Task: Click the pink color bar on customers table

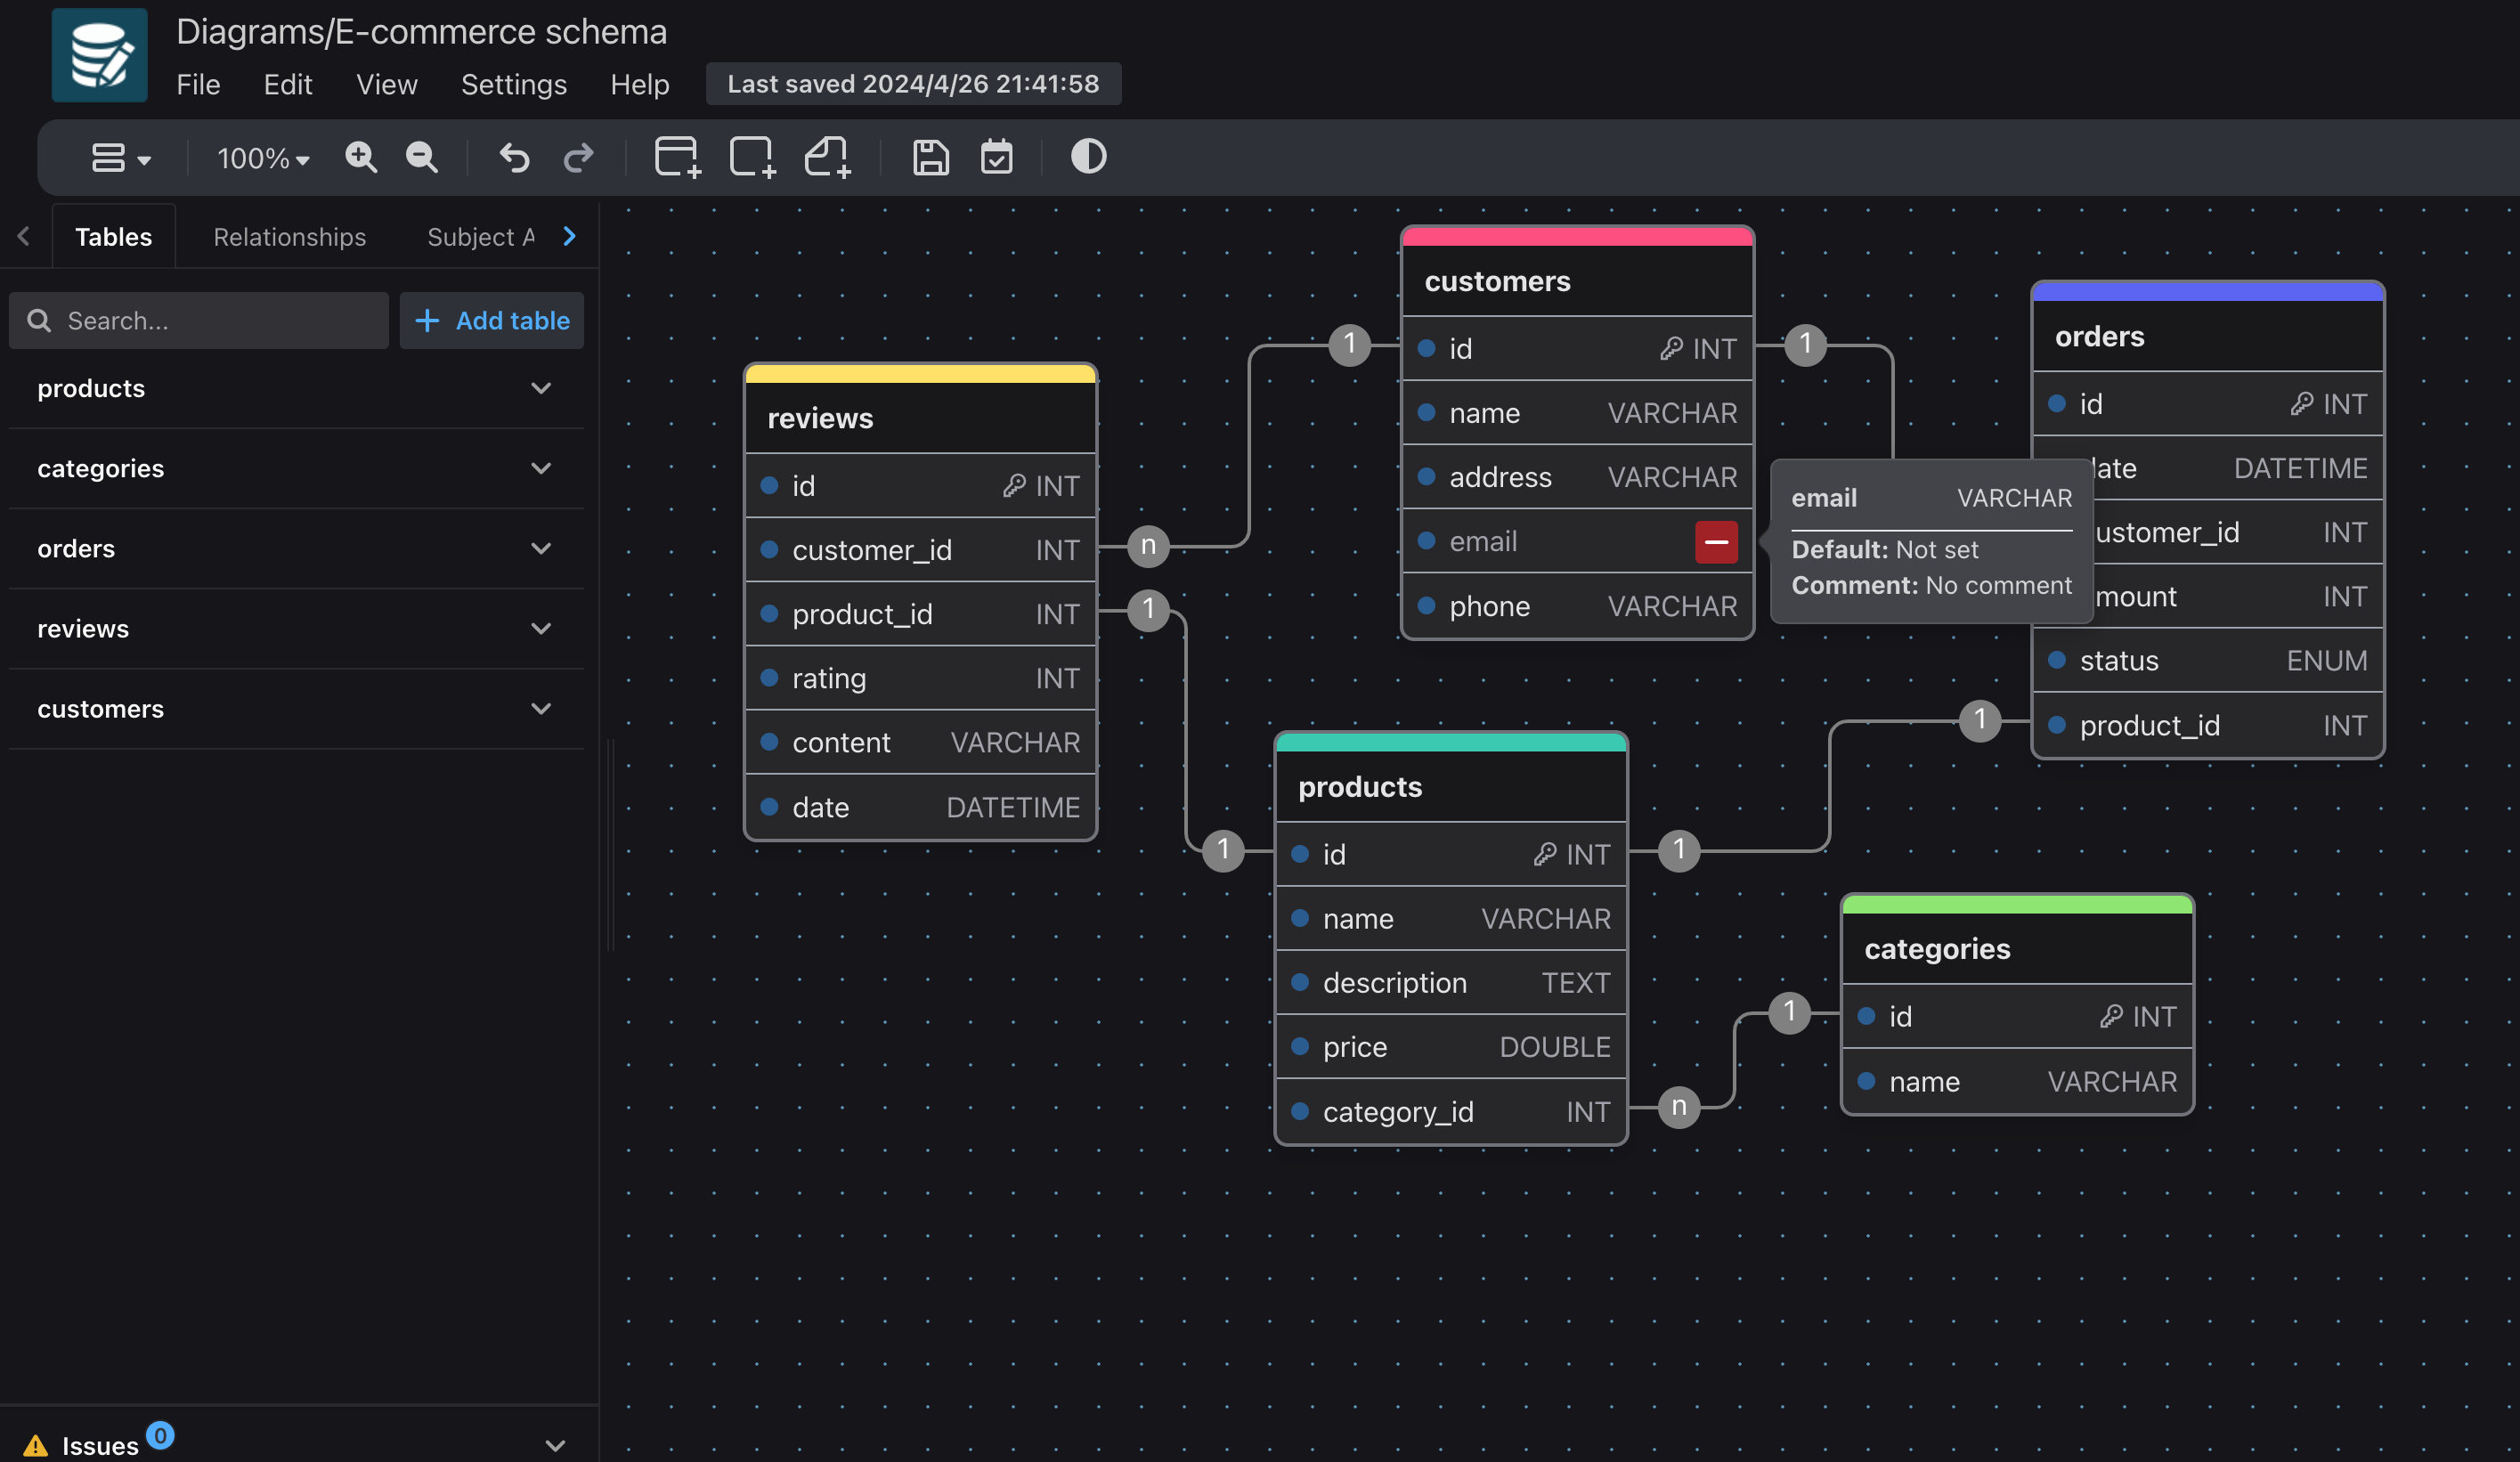Action: click(1577, 237)
